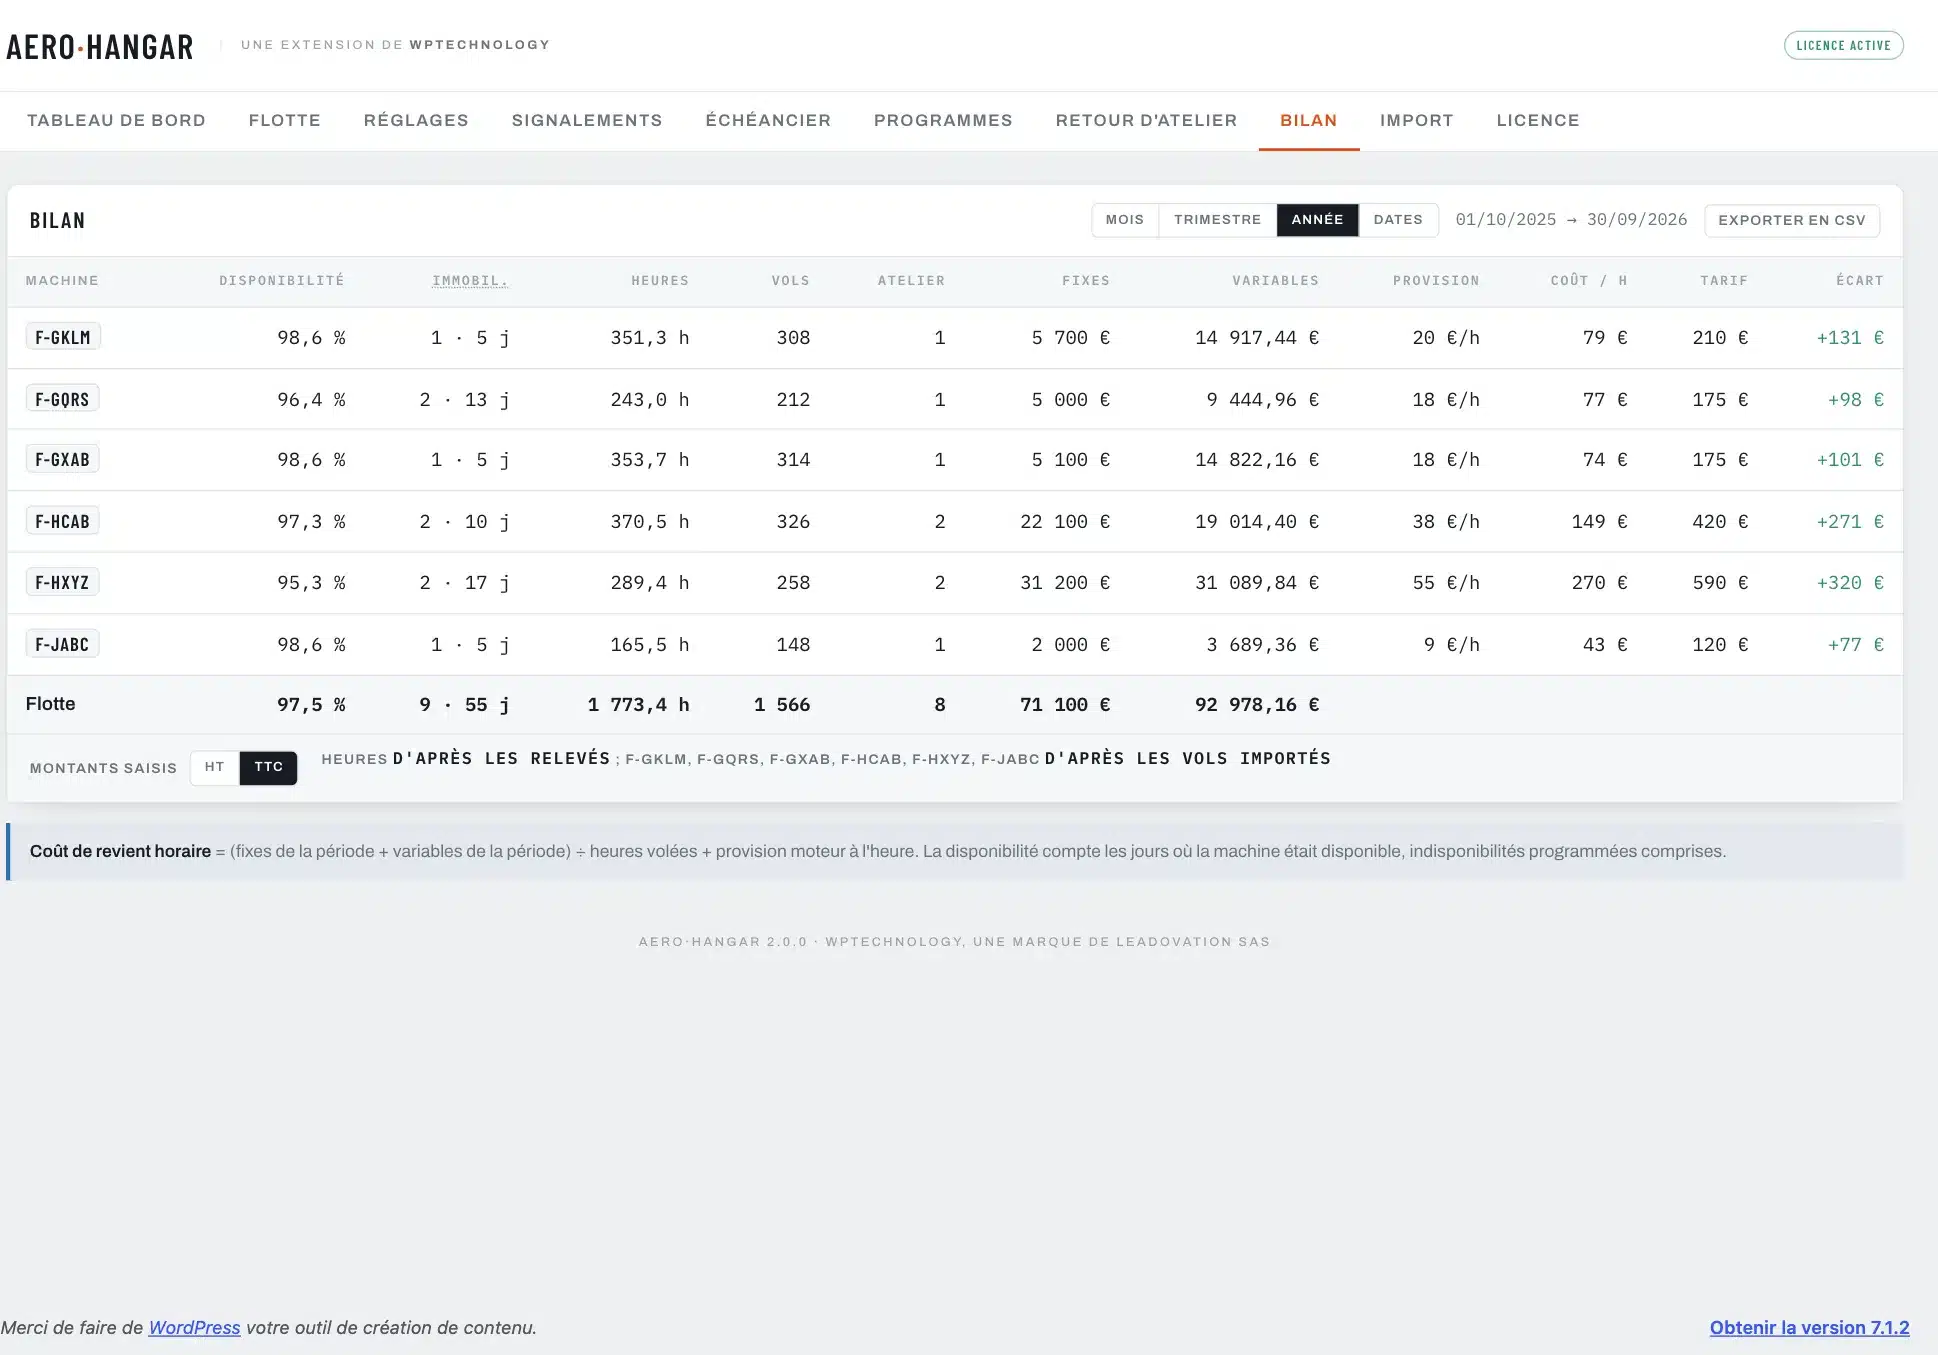The height and width of the screenshot is (1355, 1938).
Task: Click the Disponibilité column header
Action: (282, 280)
